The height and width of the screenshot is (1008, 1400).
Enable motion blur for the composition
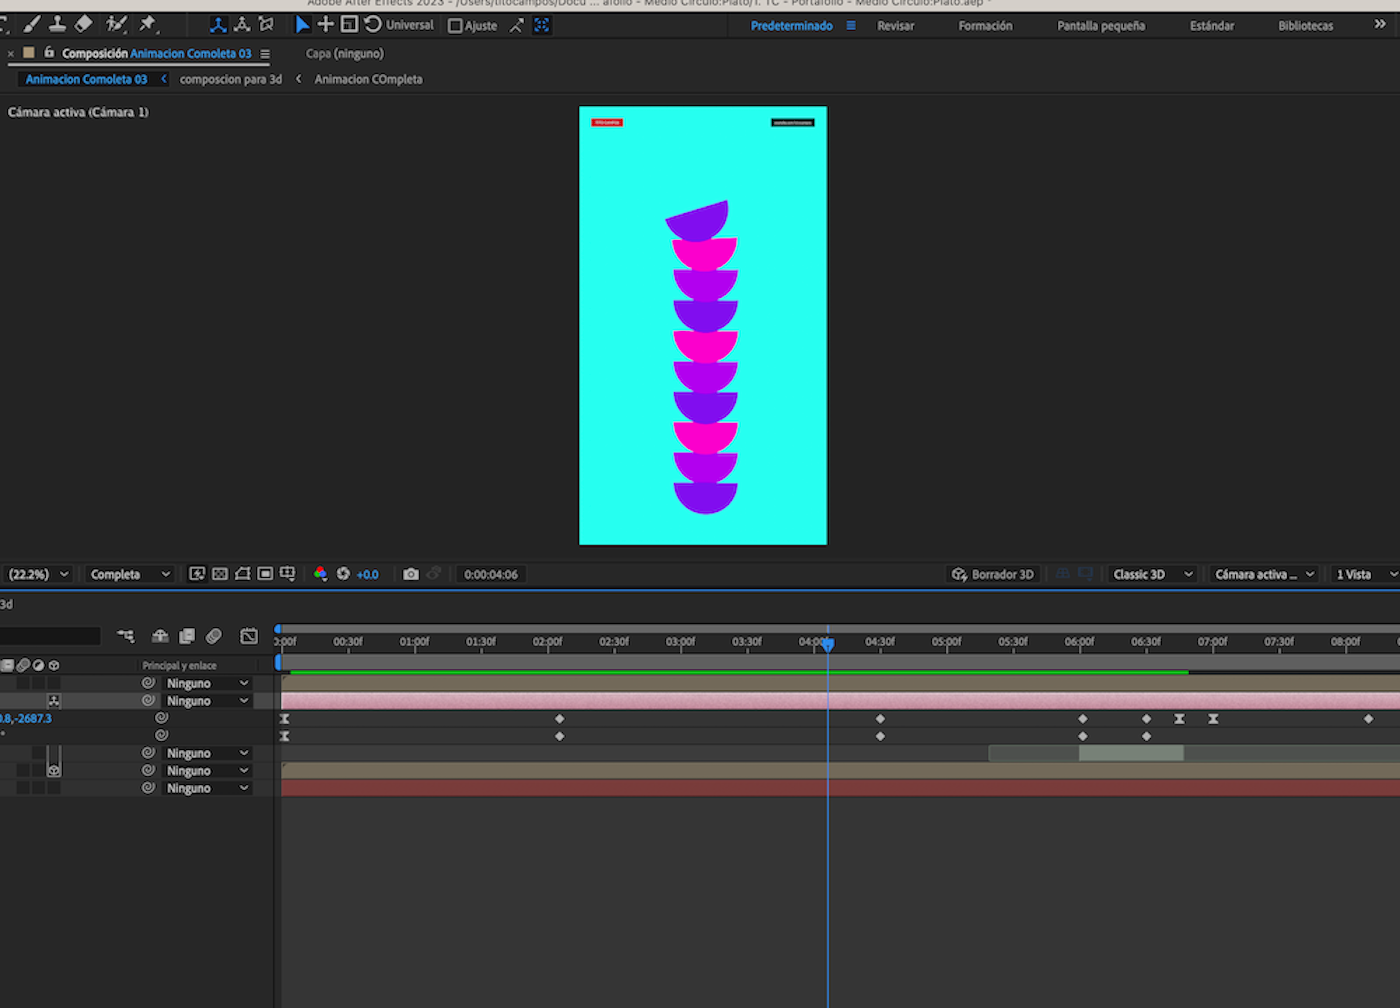(214, 636)
